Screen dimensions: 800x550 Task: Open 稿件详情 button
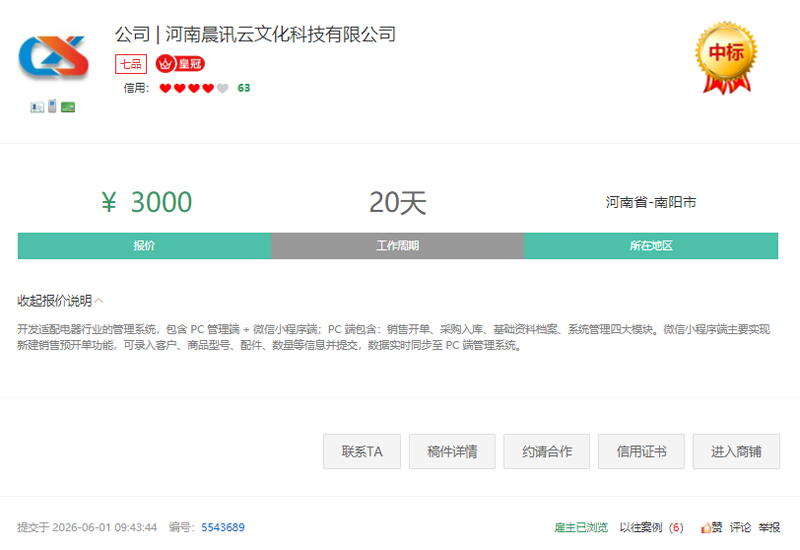452,452
